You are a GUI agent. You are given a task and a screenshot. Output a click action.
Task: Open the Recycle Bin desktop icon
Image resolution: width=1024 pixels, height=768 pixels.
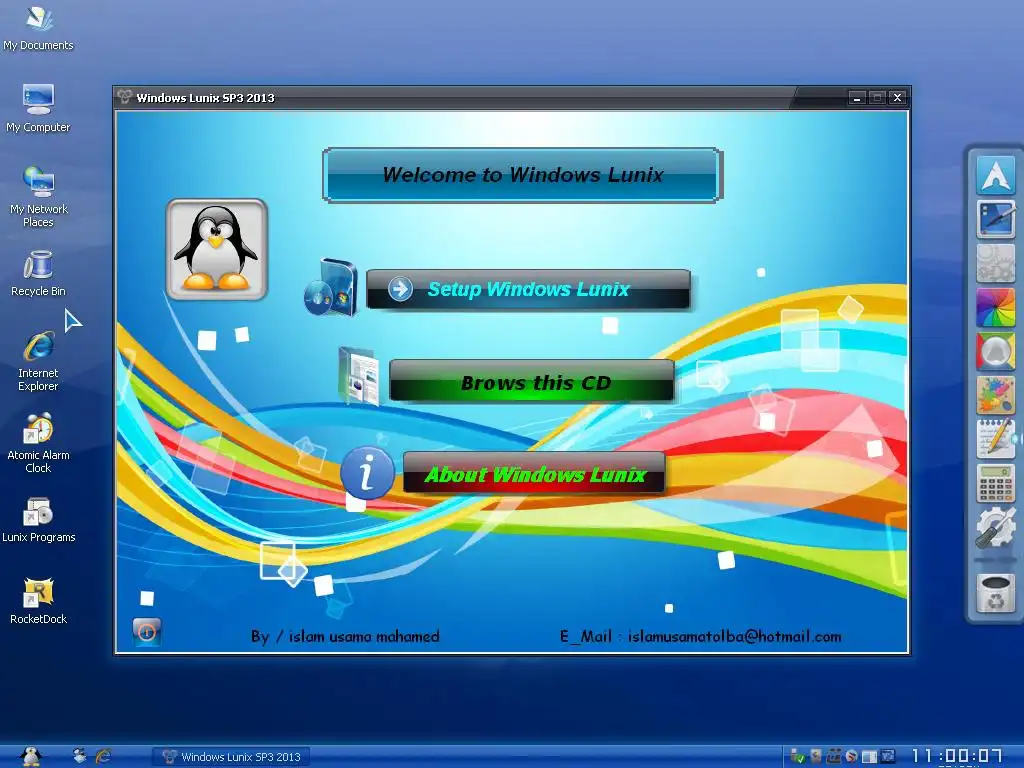tap(39, 273)
